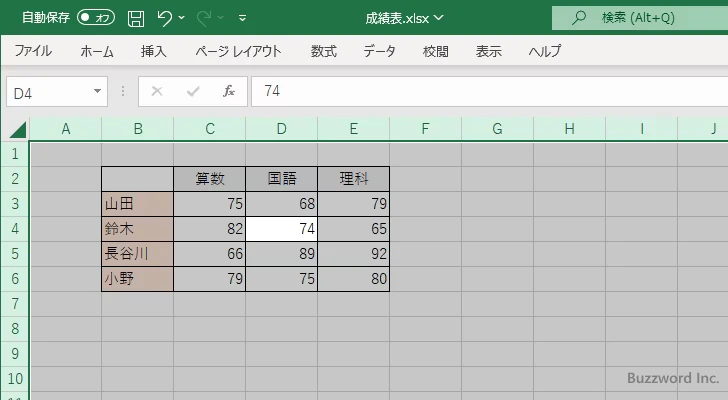Switch to the ヘルプ tab
Viewport: 728px width, 400px height.
click(x=545, y=51)
